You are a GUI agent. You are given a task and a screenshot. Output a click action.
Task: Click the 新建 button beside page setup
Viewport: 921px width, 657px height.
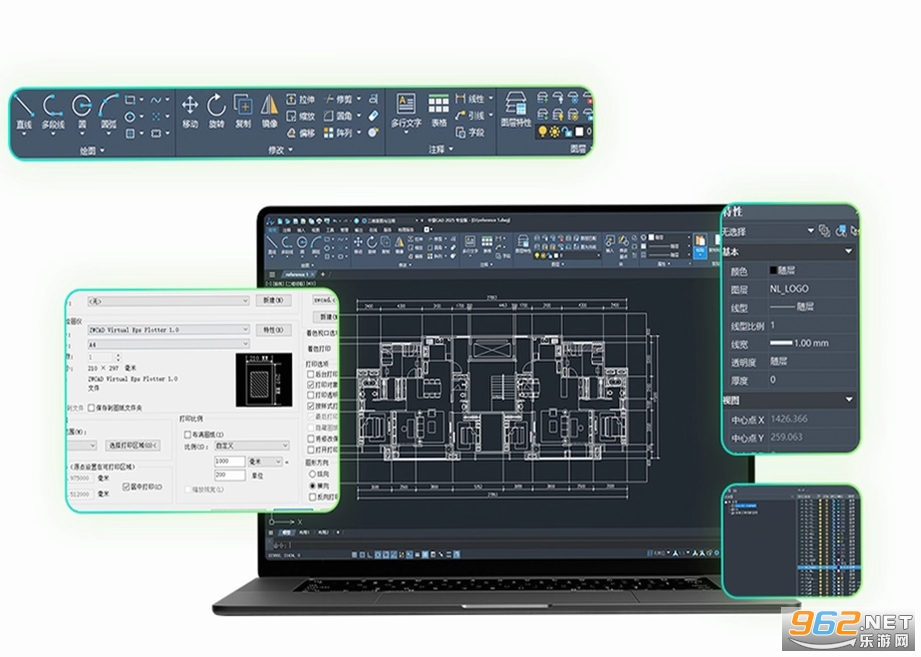(273, 300)
